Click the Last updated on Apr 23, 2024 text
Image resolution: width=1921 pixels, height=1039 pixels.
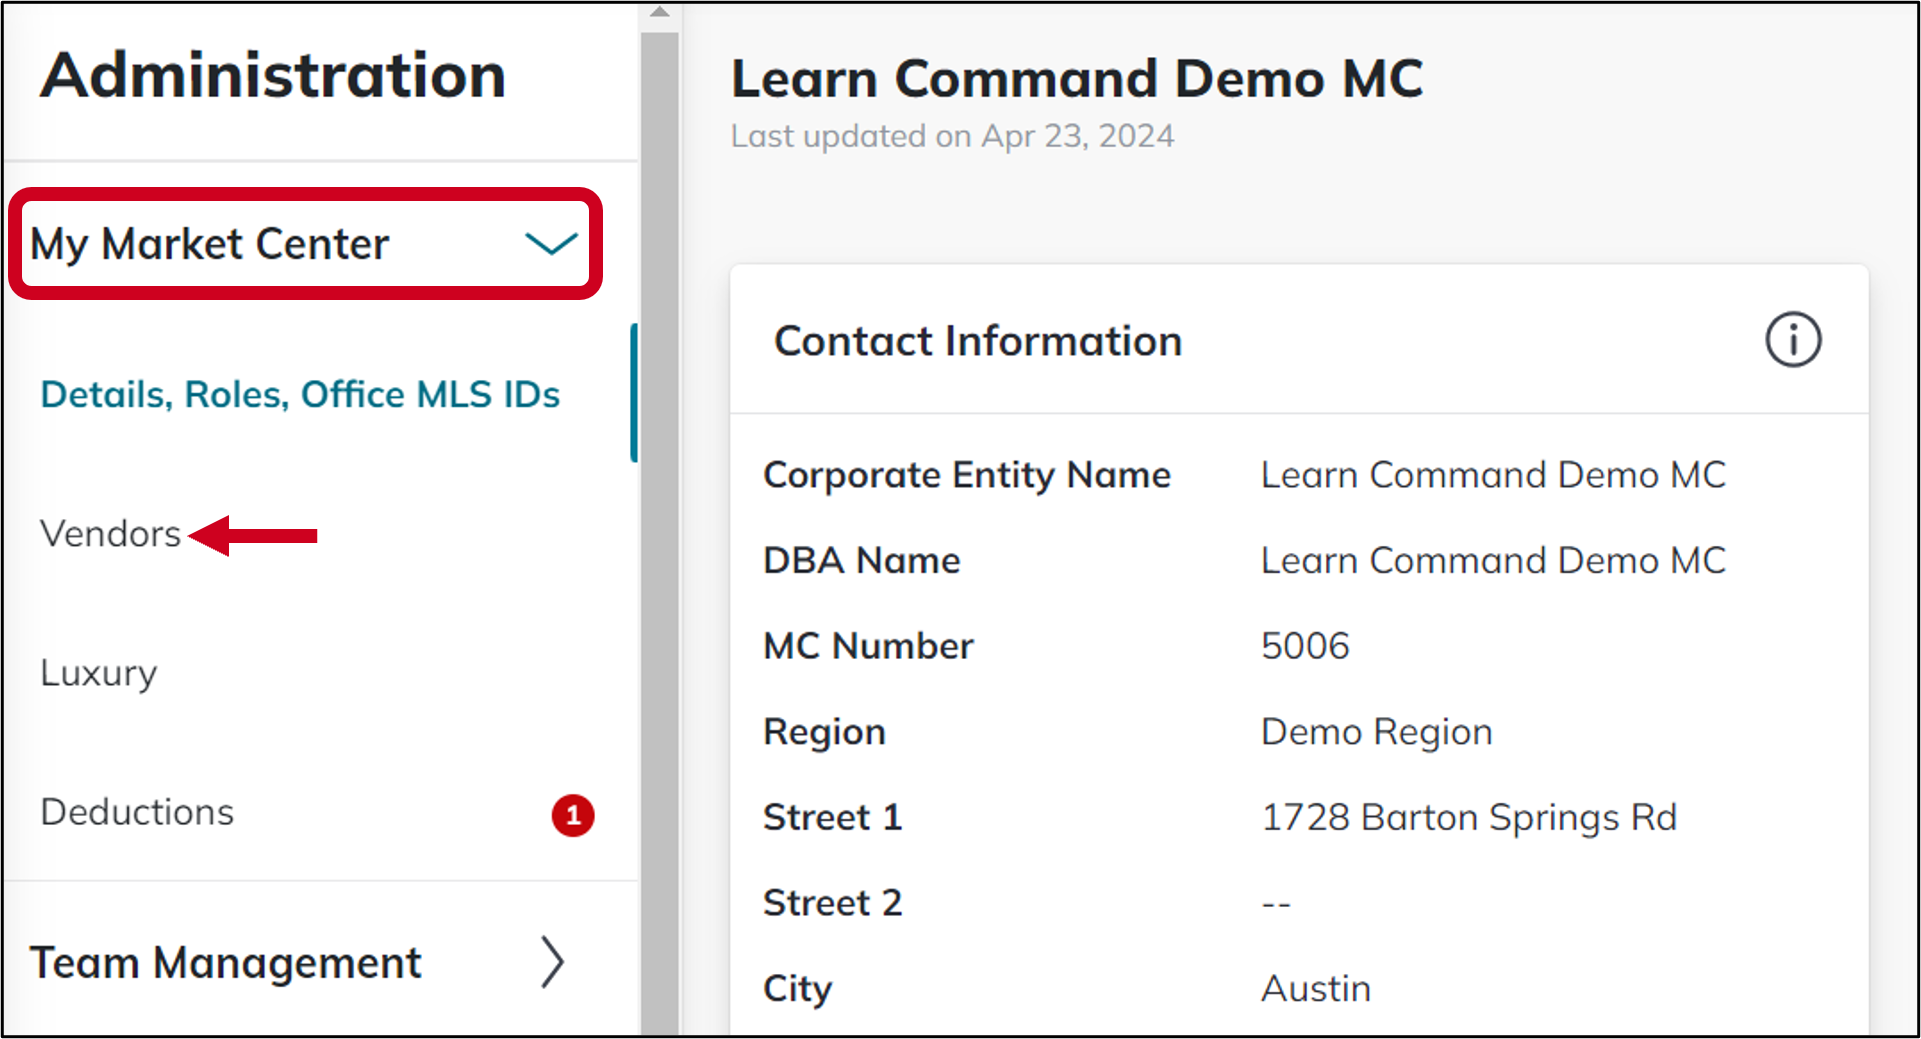point(952,136)
